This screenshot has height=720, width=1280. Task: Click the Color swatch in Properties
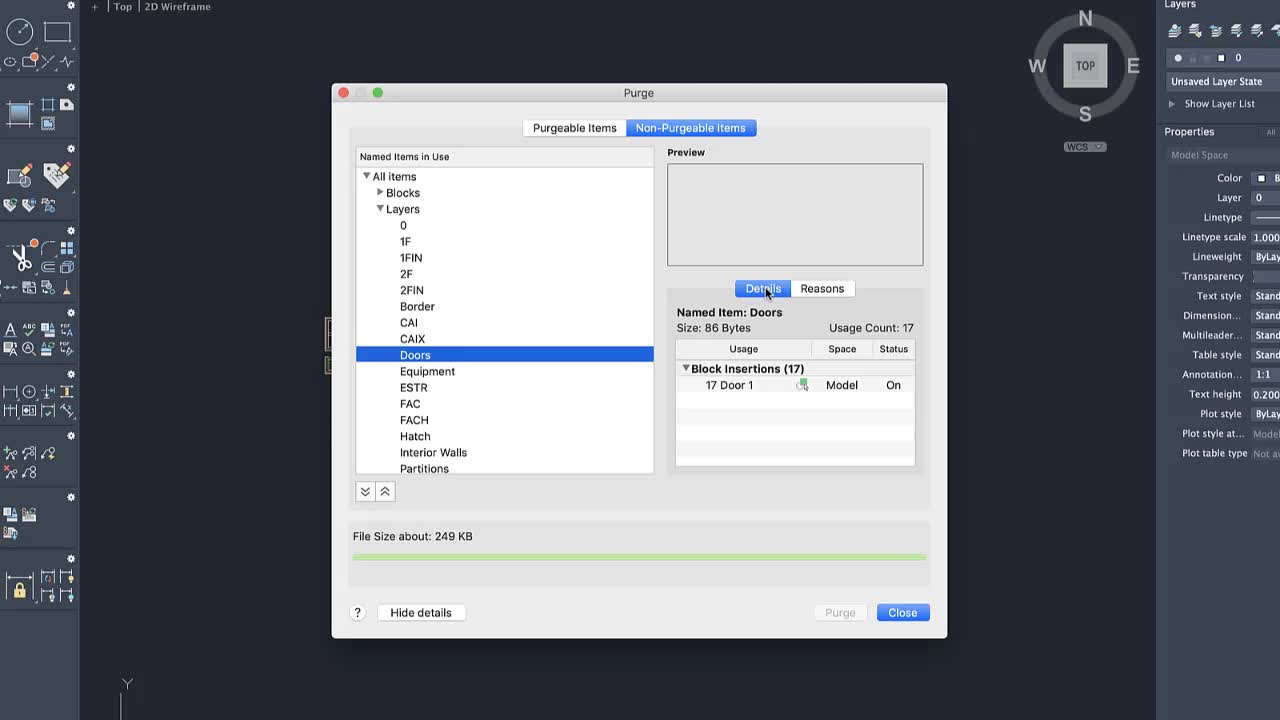1261,178
